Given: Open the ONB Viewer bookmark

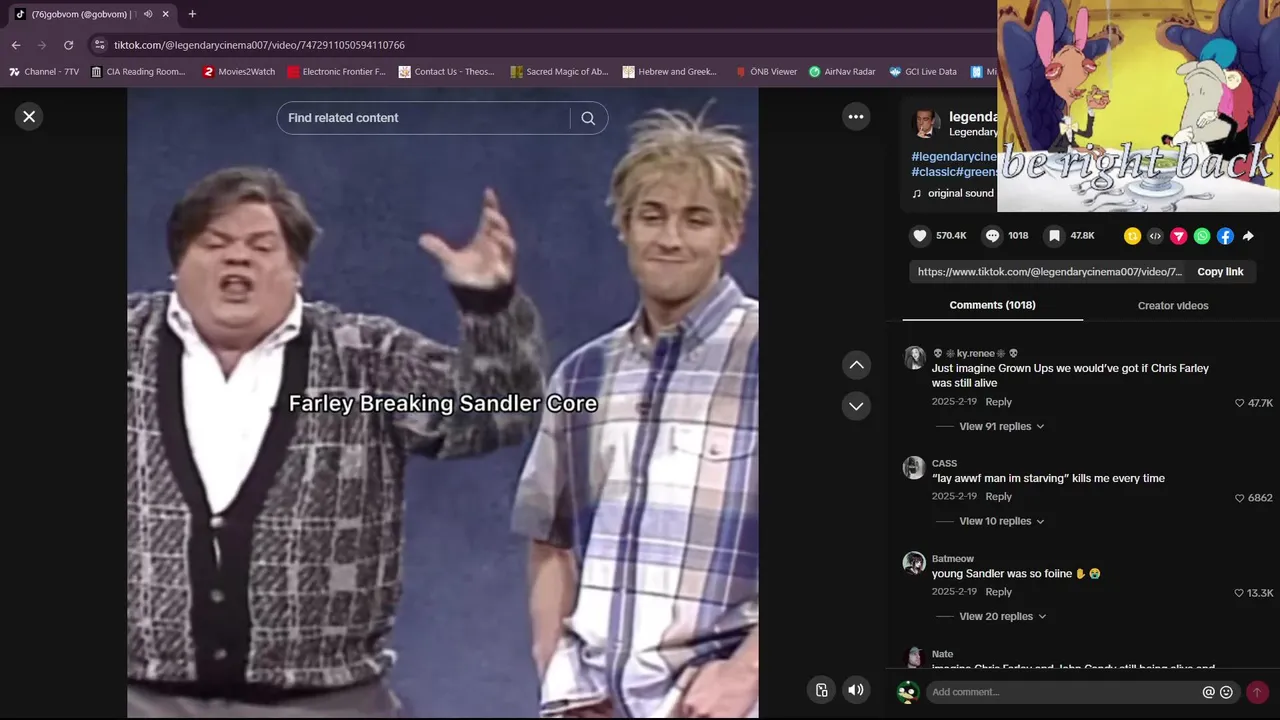Looking at the screenshot, I should point(765,72).
